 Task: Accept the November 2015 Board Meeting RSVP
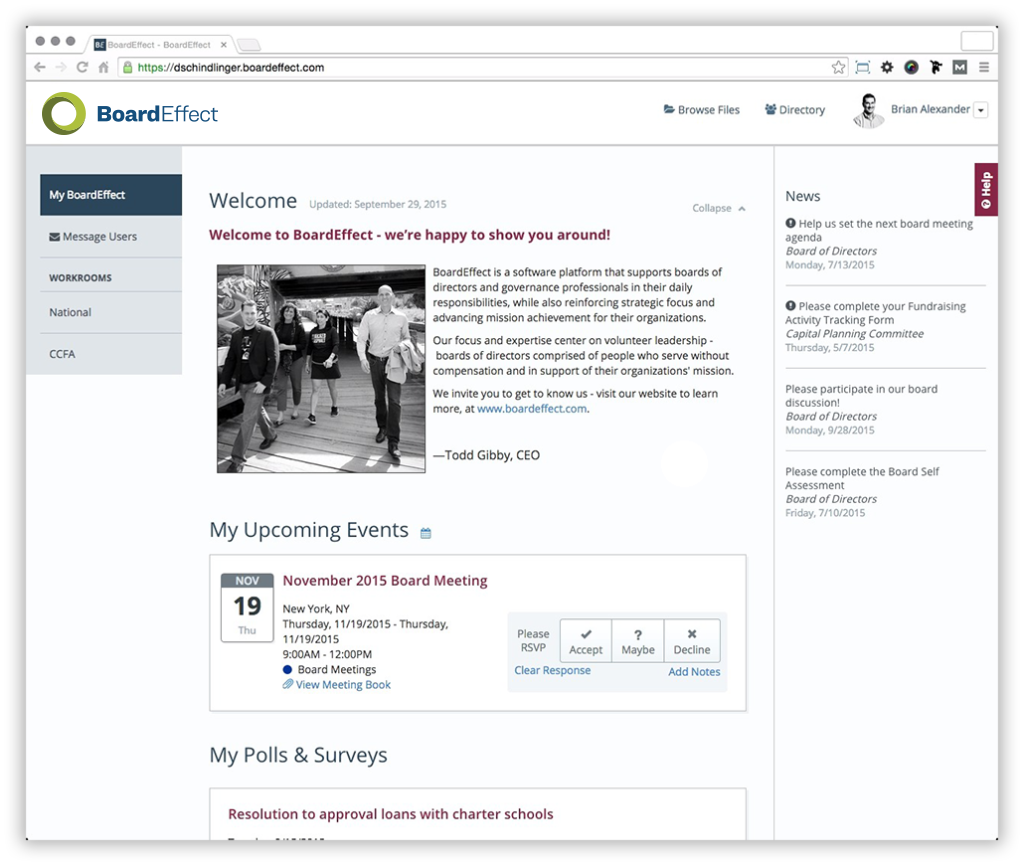[x=585, y=640]
